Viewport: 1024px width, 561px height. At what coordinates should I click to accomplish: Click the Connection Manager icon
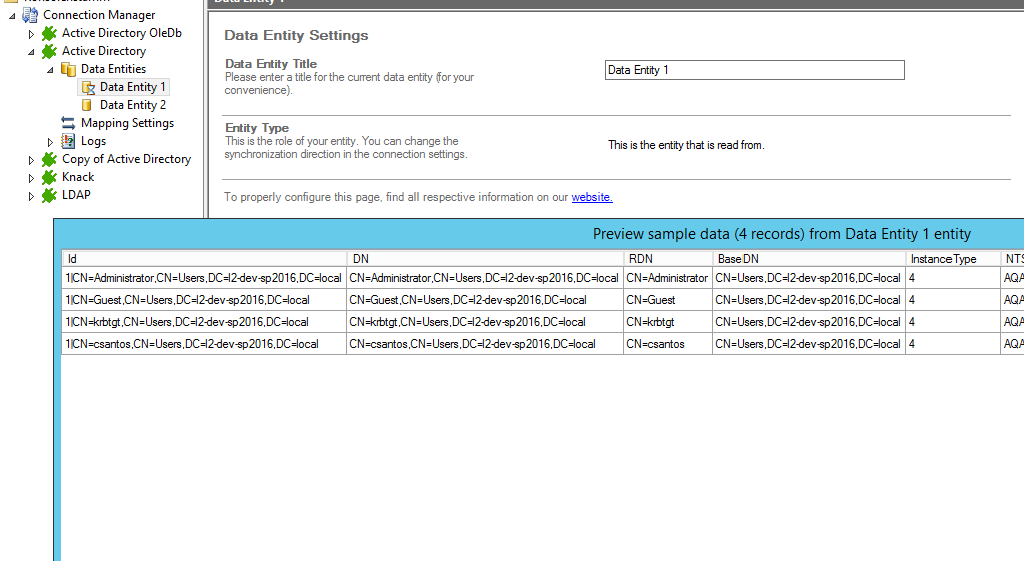pyautogui.click(x=30, y=15)
